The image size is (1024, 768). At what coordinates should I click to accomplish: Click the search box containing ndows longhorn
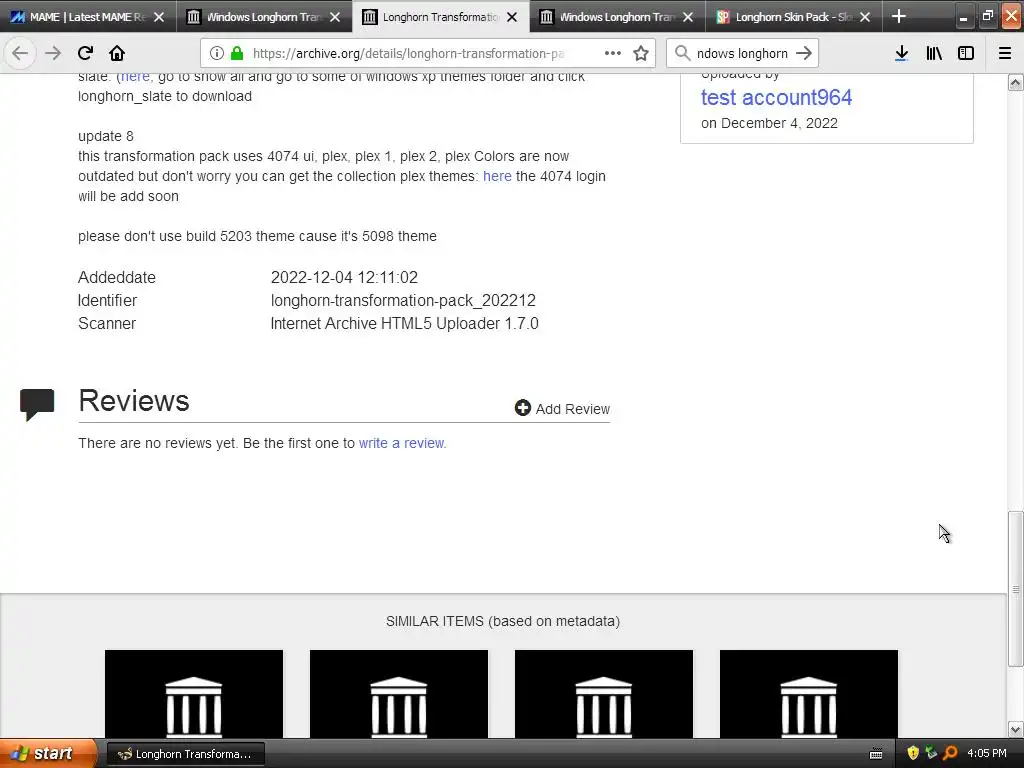[x=742, y=54]
